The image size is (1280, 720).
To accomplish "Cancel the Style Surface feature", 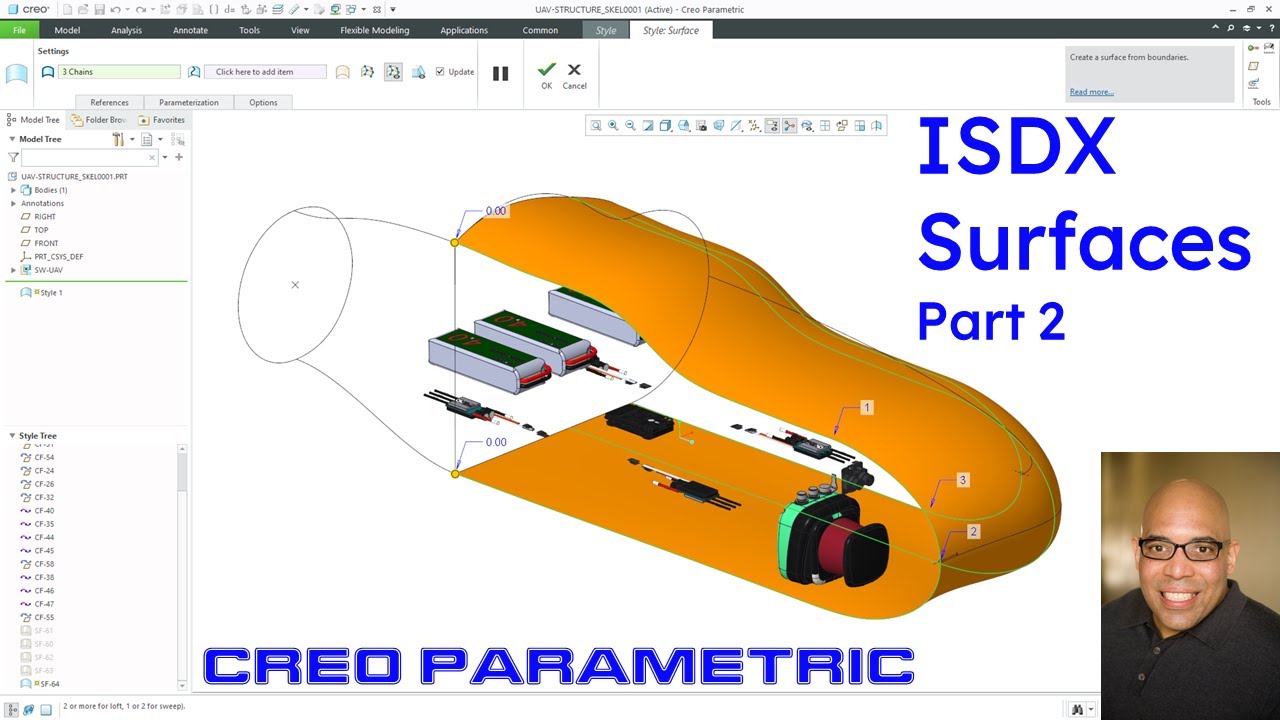I will (x=574, y=75).
